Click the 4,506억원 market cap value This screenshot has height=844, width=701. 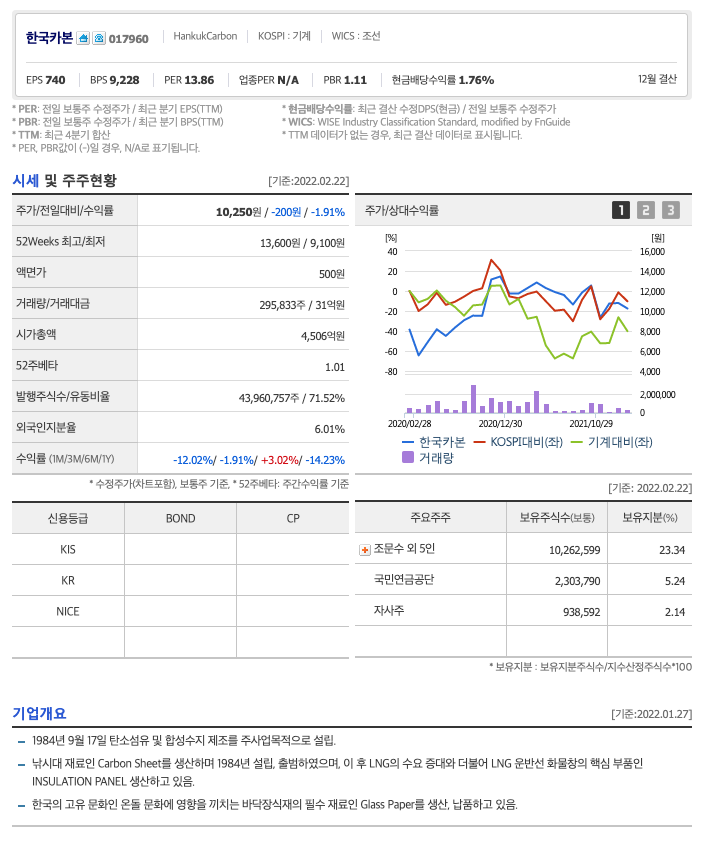pos(323,336)
